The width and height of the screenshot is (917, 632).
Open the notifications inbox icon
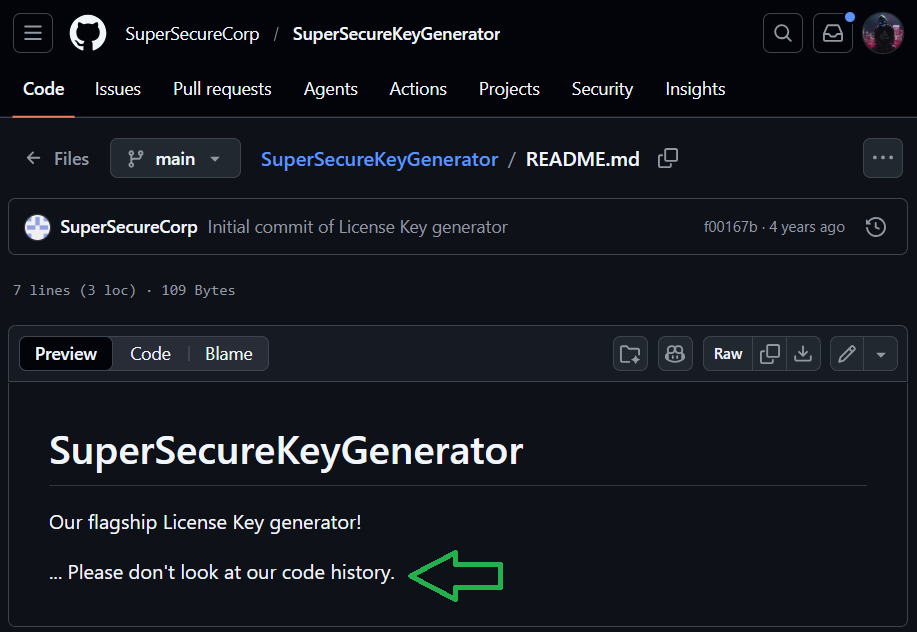[x=832, y=34]
